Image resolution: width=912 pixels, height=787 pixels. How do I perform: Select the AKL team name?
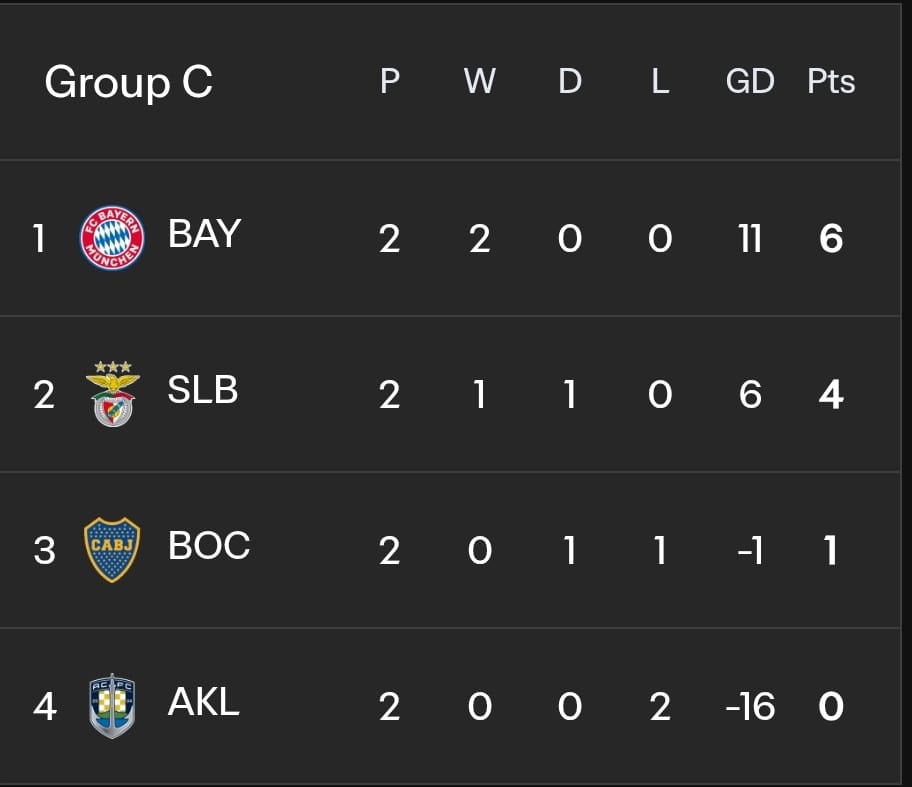pyautogui.click(x=204, y=702)
